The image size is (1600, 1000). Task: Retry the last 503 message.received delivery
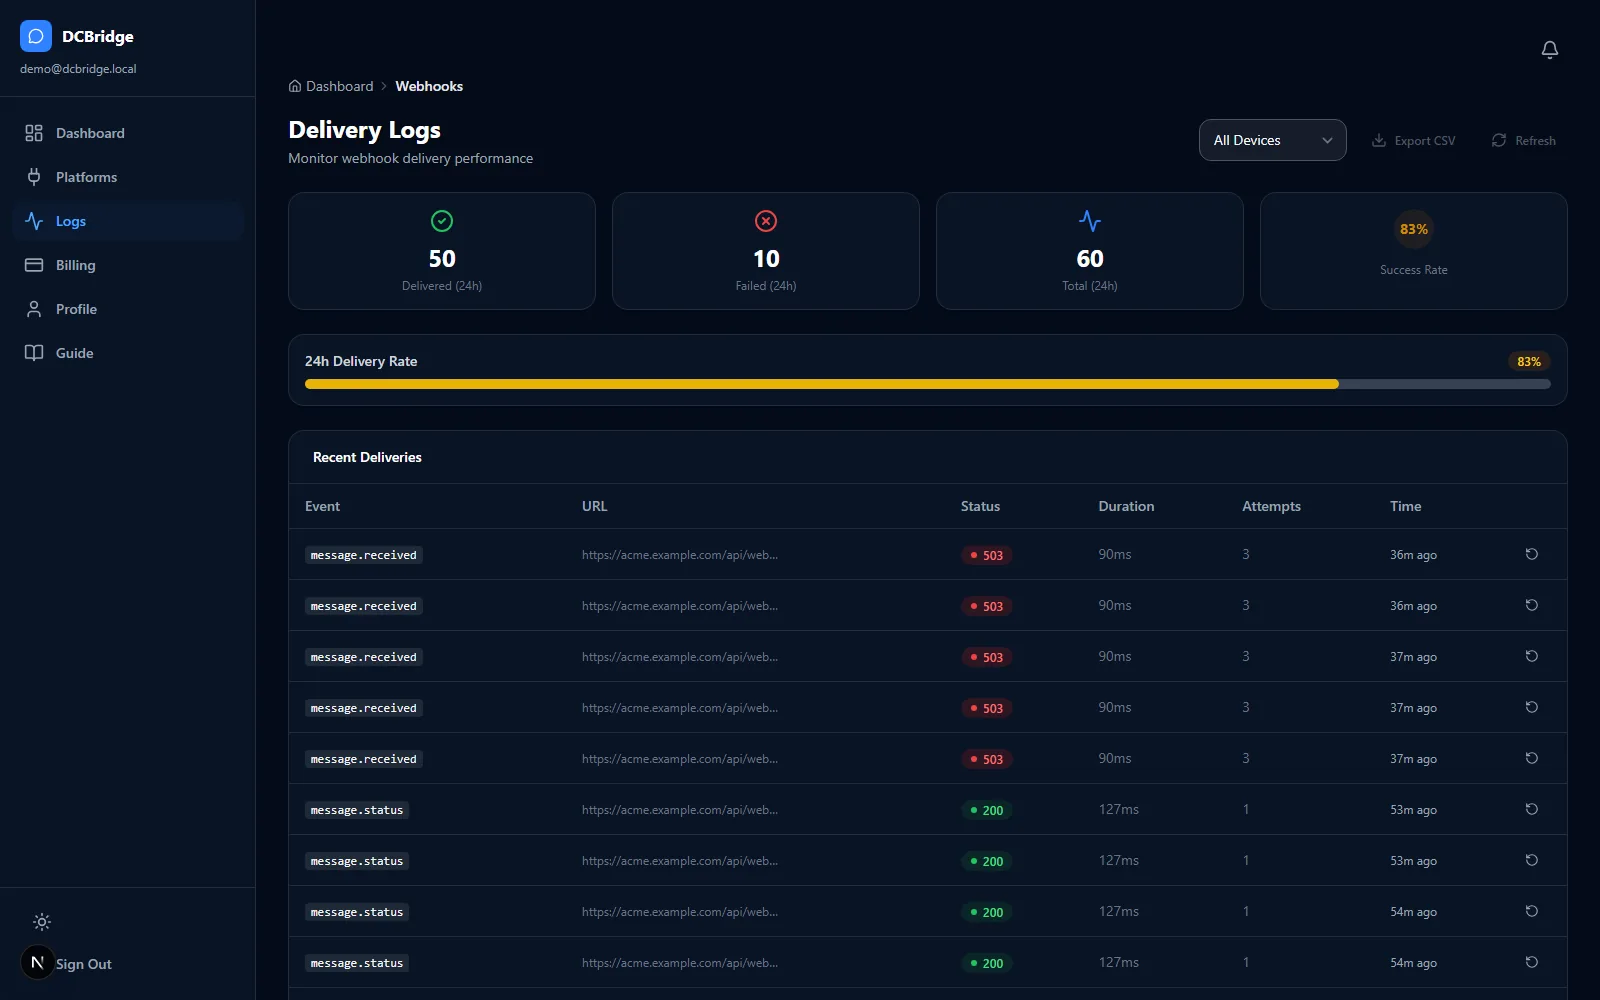coord(1531,758)
